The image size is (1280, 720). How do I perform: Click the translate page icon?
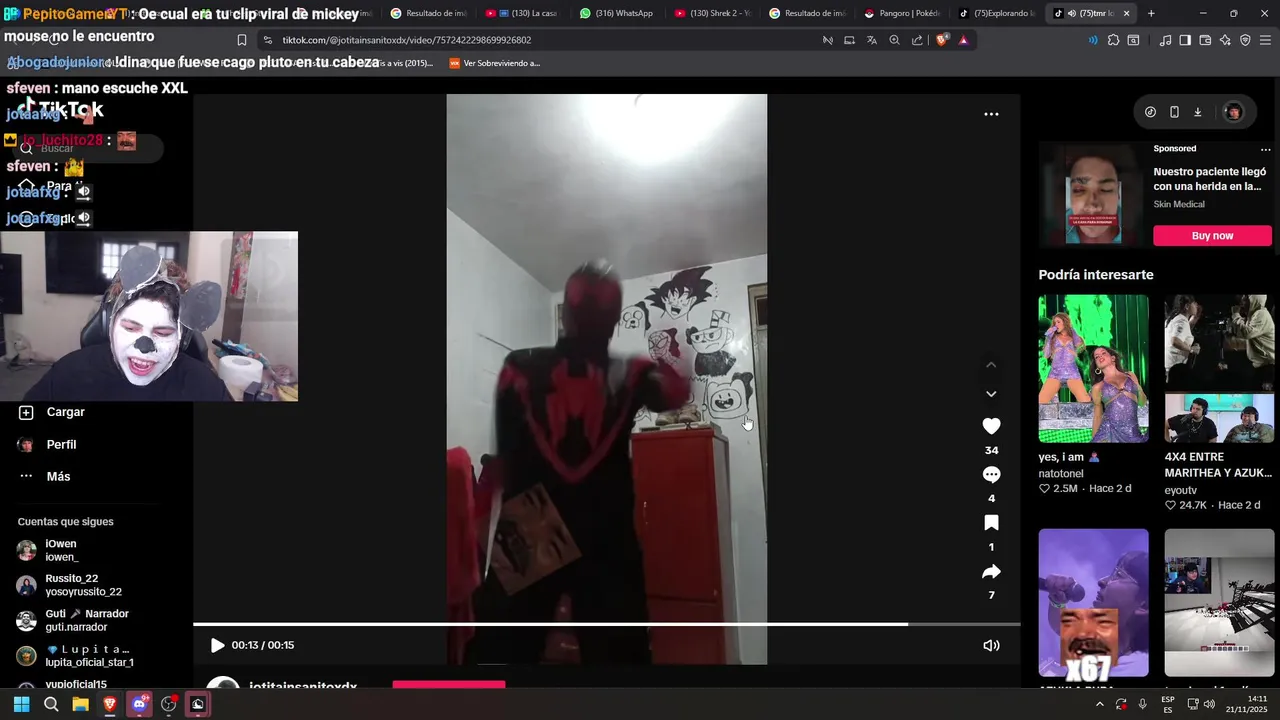pyautogui.click(x=871, y=40)
